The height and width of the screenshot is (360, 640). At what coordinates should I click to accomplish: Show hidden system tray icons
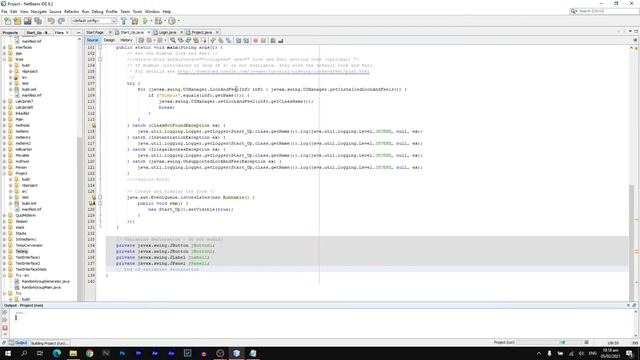539,353
